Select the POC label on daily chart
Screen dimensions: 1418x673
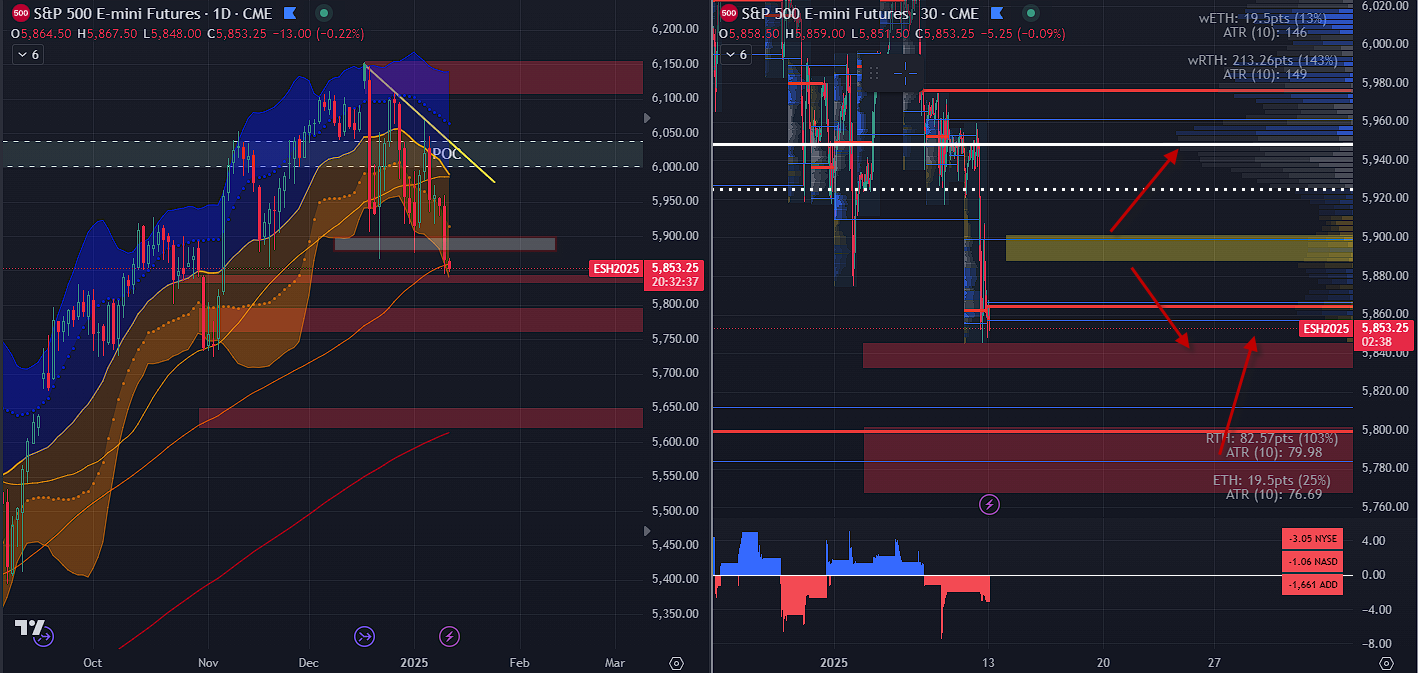click(446, 154)
